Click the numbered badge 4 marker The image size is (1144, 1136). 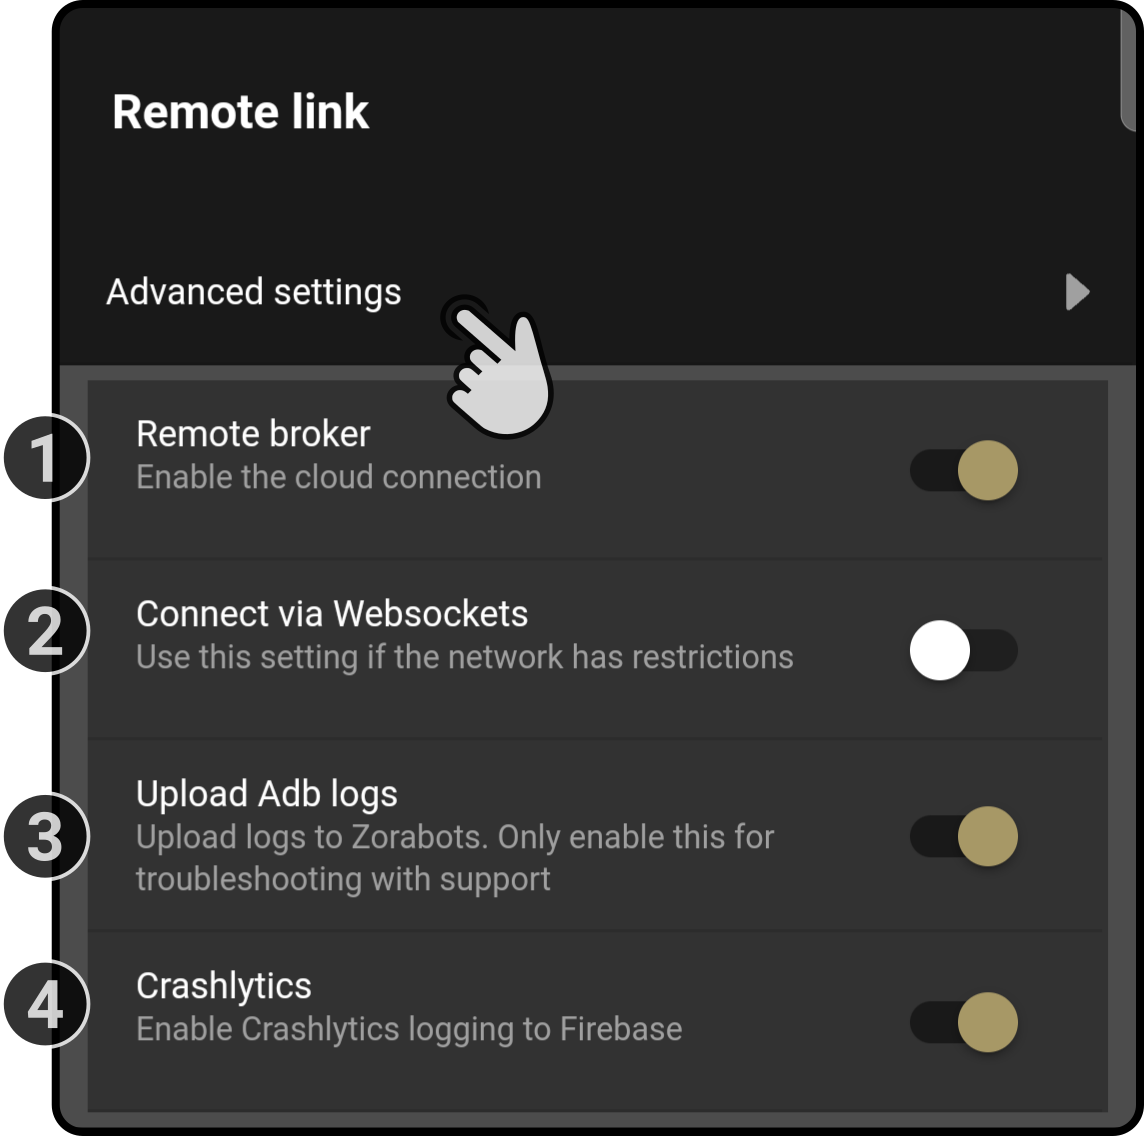(x=46, y=1005)
